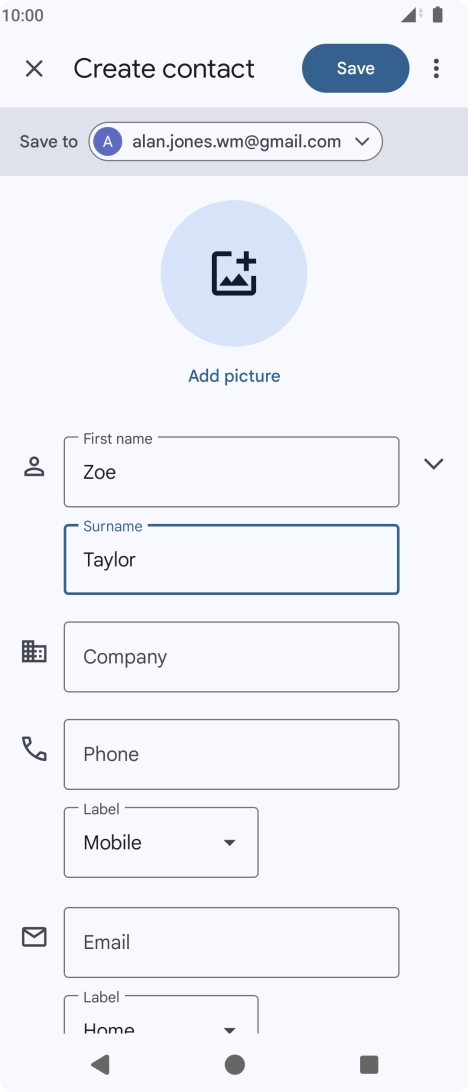Tap the add photo circle icon
This screenshot has width=468, height=1092.
[234, 273]
